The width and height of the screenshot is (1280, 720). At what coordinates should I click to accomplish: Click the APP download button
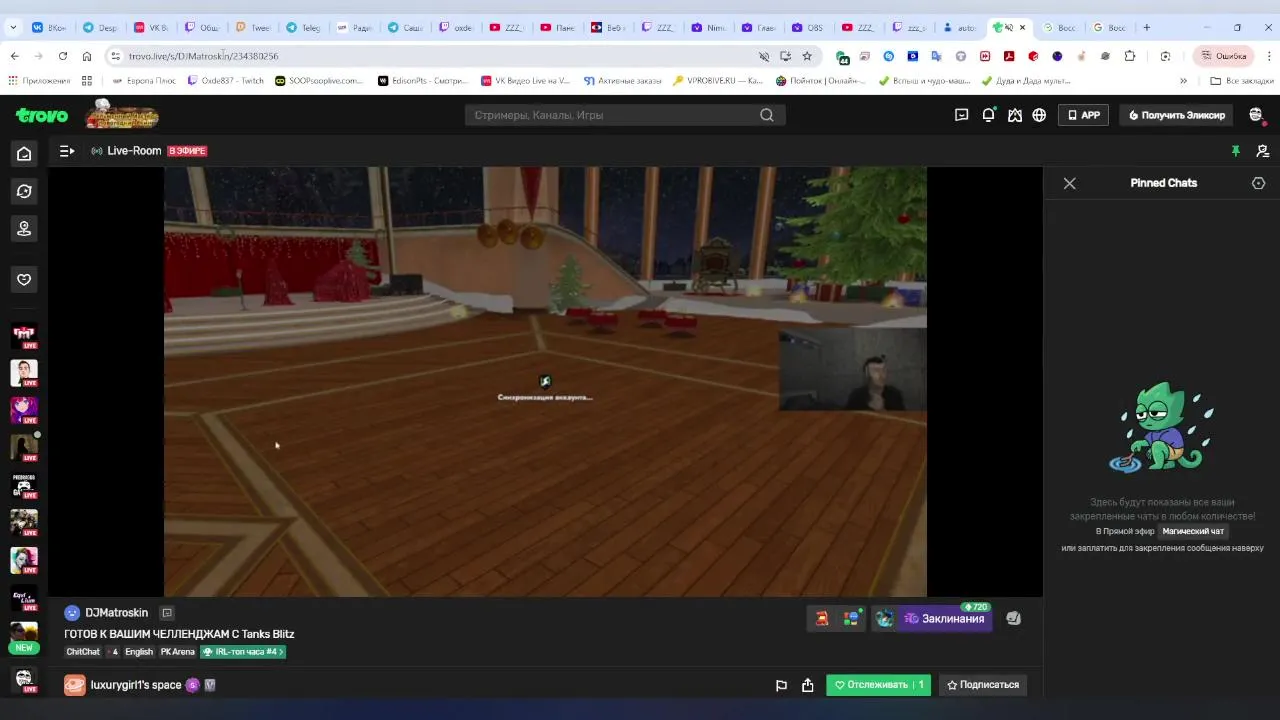[x=1084, y=115]
